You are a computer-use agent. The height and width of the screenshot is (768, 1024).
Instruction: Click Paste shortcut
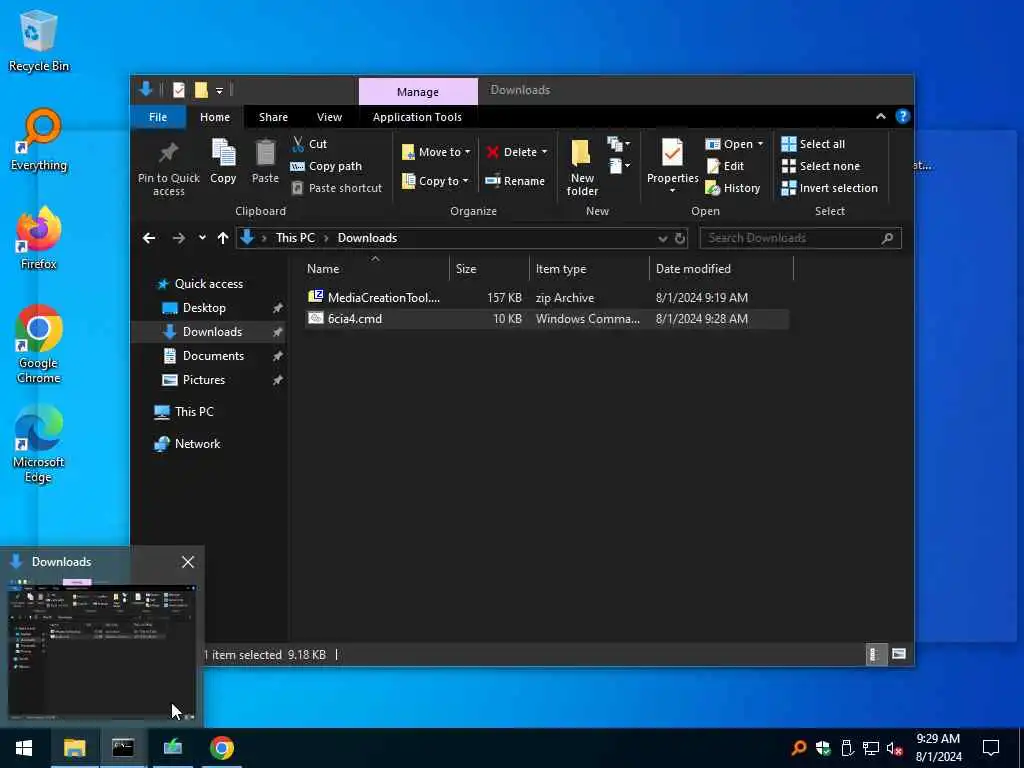[x=337, y=188]
